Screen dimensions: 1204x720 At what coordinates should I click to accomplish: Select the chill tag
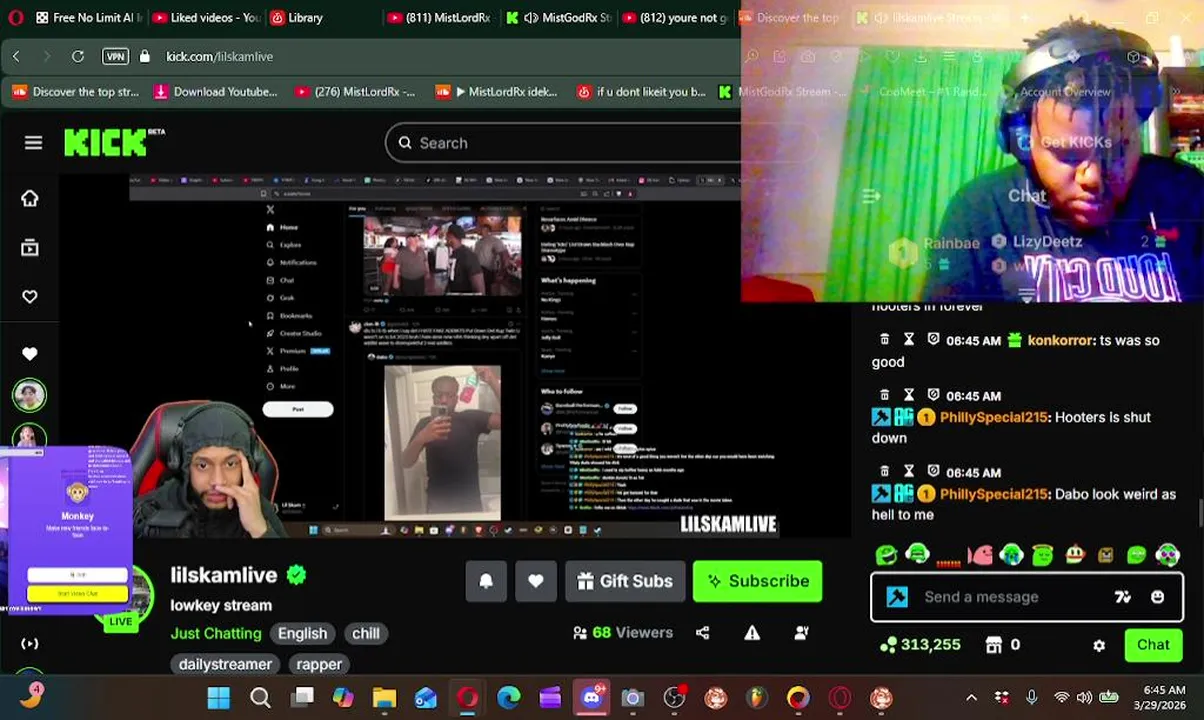tap(366, 633)
